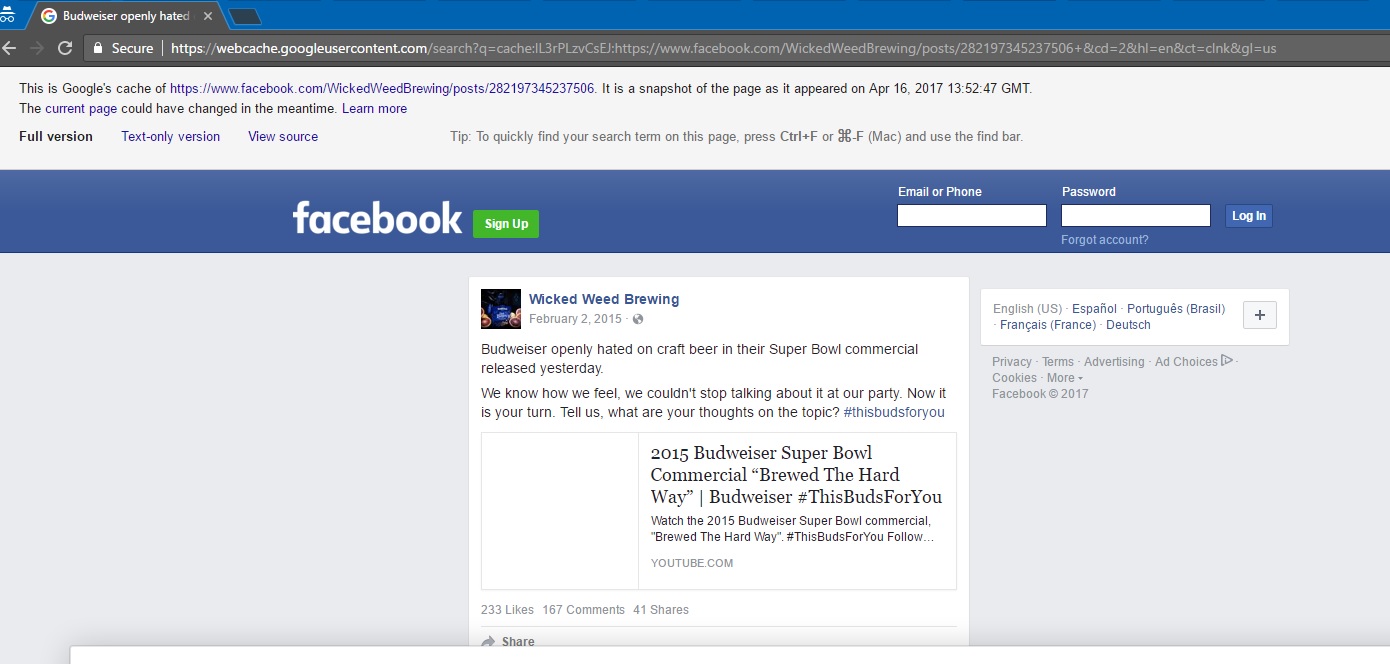Open Forgot account? link
1390x664 pixels.
click(x=1105, y=240)
